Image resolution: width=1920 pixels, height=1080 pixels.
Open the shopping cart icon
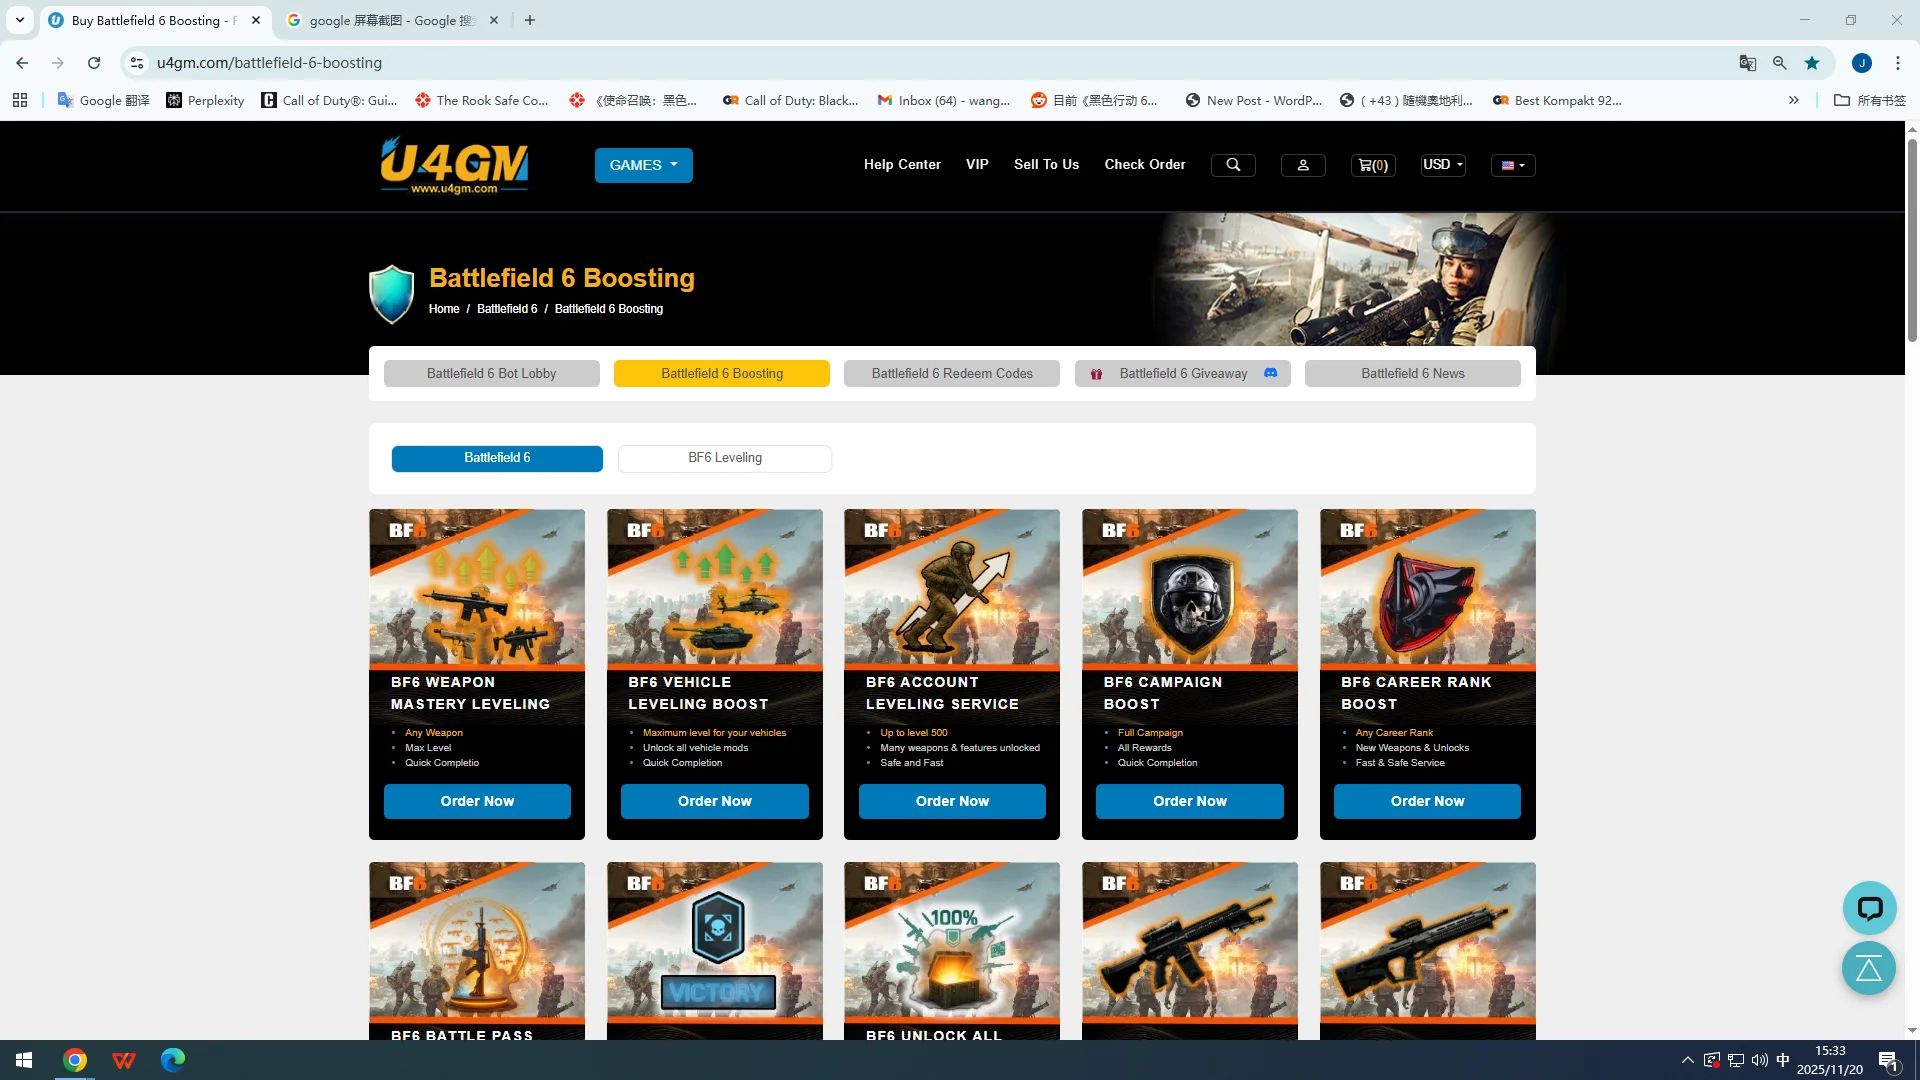click(1372, 165)
